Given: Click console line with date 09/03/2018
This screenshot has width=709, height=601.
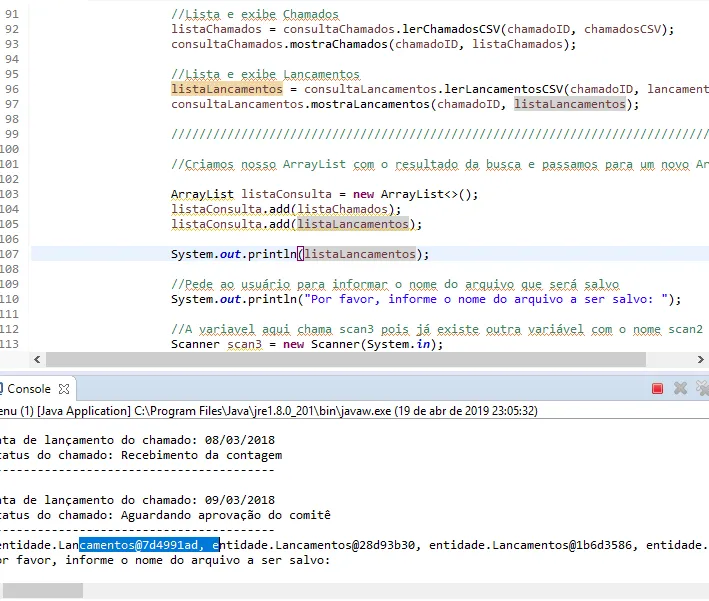Looking at the screenshot, I should (x=137, y=500).
